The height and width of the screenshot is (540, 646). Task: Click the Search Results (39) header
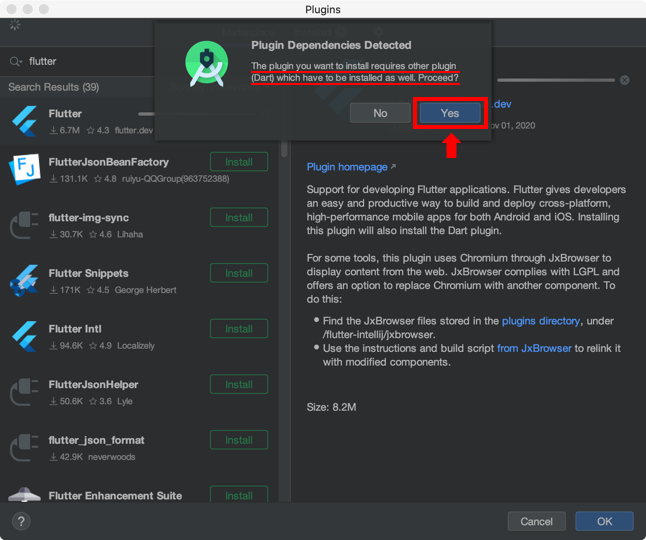tap(54, 87)
